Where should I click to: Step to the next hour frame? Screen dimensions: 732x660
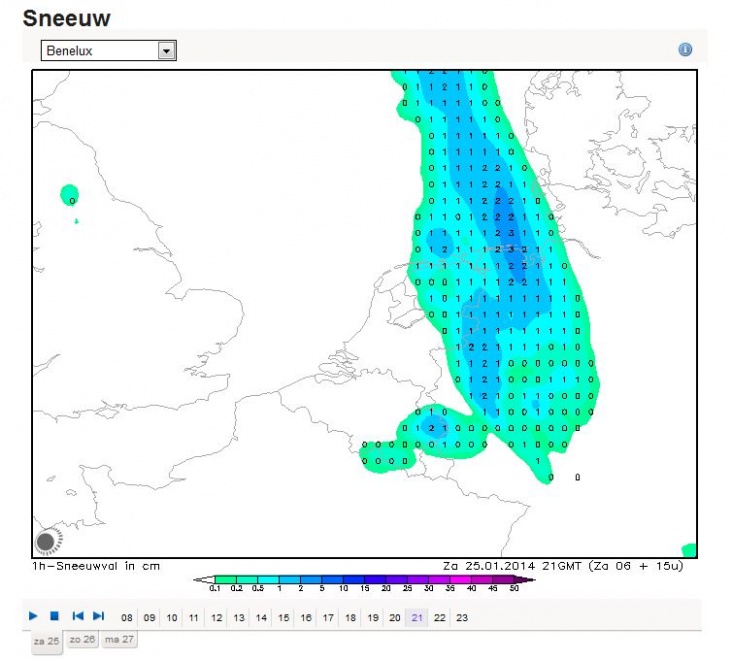pyautogui.click(x=98, y=616)
